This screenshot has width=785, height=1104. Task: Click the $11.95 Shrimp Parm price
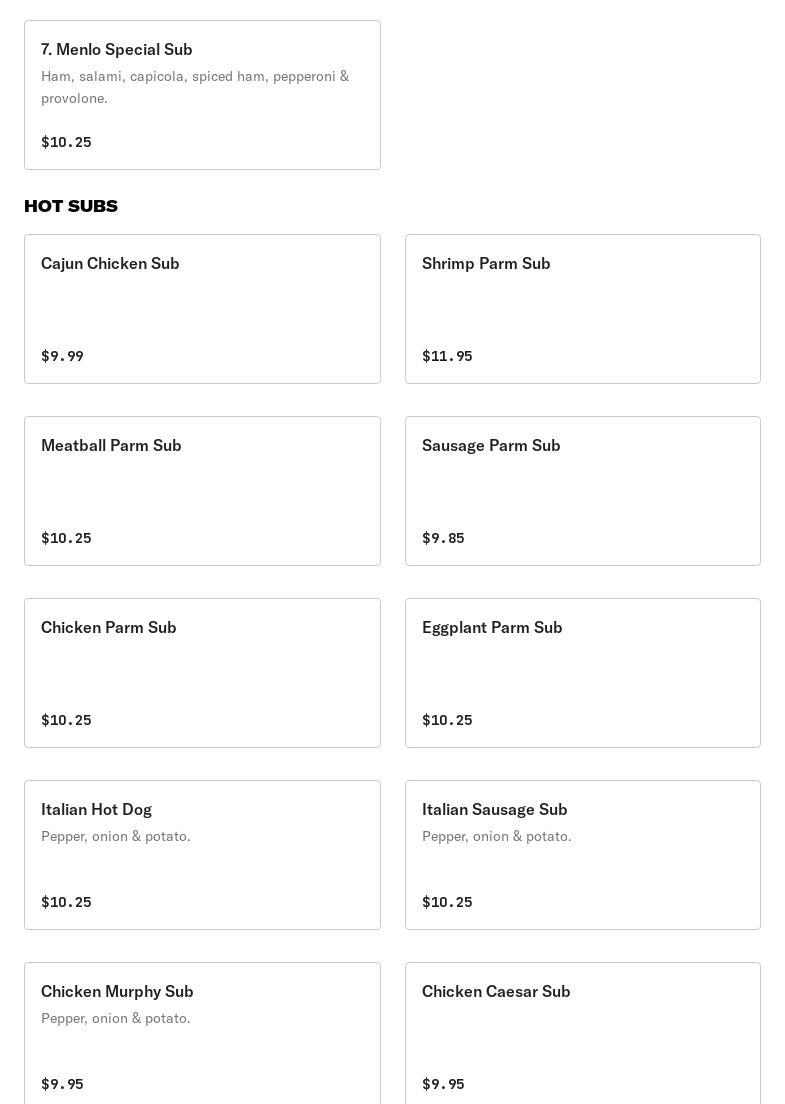pos(447,356)
